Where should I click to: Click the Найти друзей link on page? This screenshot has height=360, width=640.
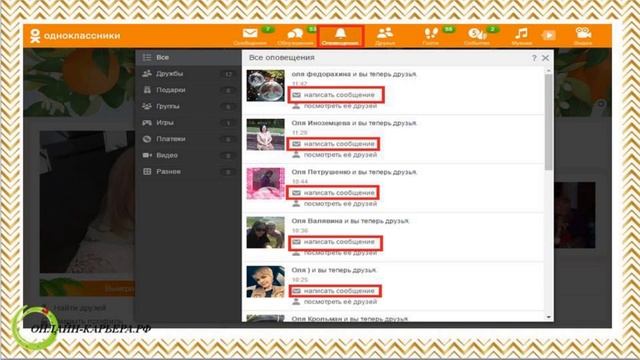80,308
